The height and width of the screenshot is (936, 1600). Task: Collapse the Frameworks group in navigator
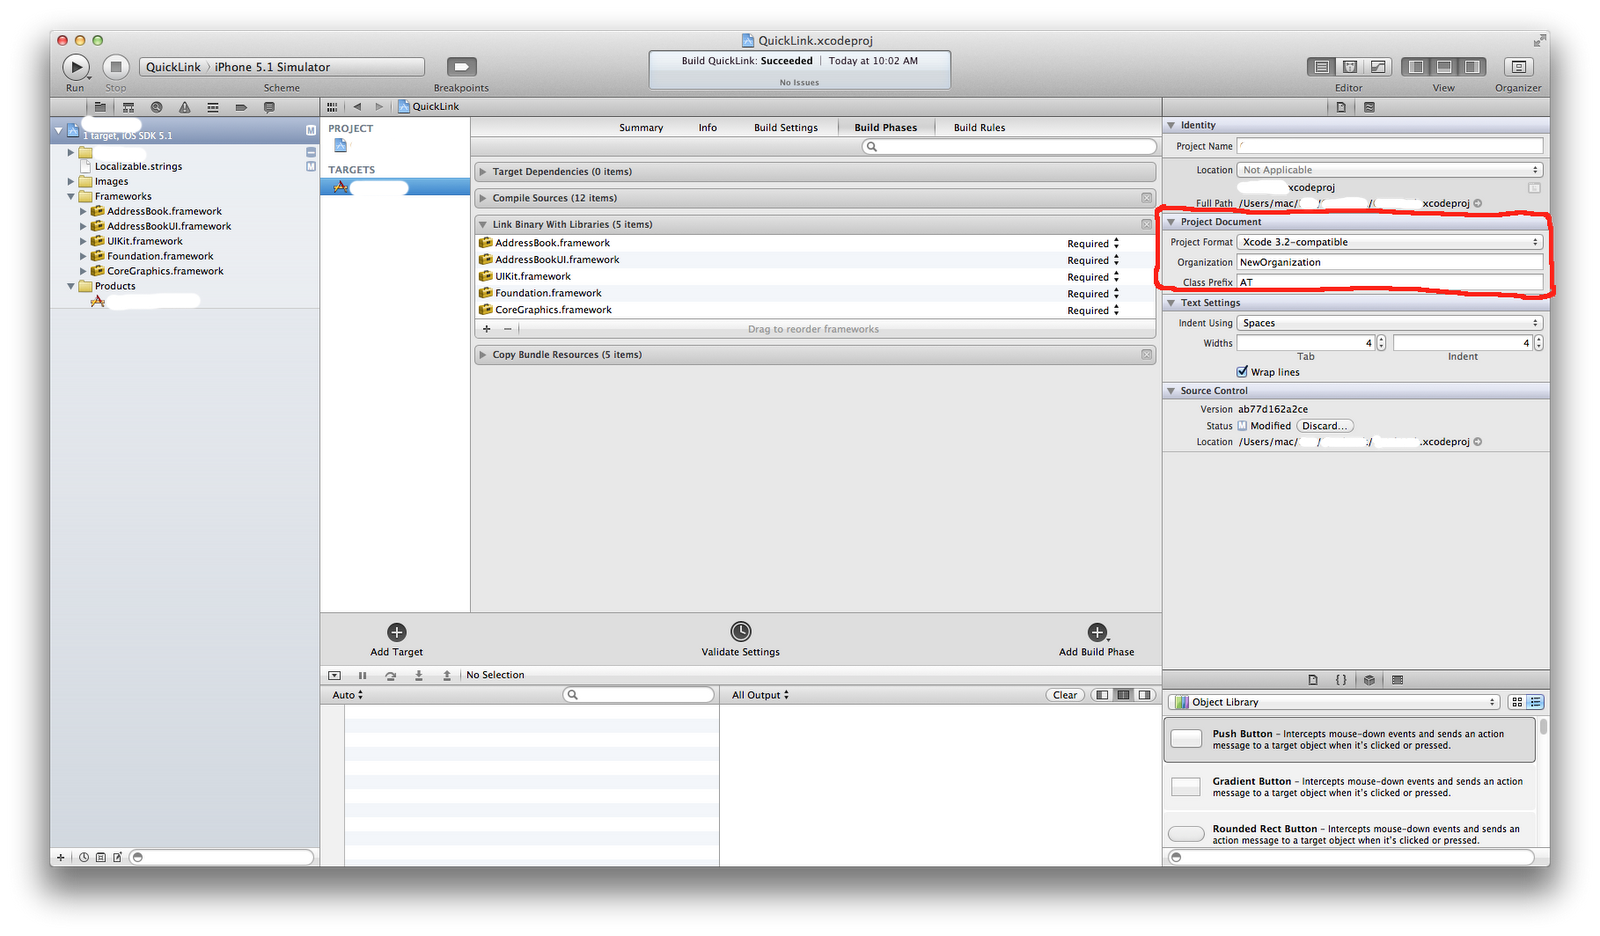[71, 197]
